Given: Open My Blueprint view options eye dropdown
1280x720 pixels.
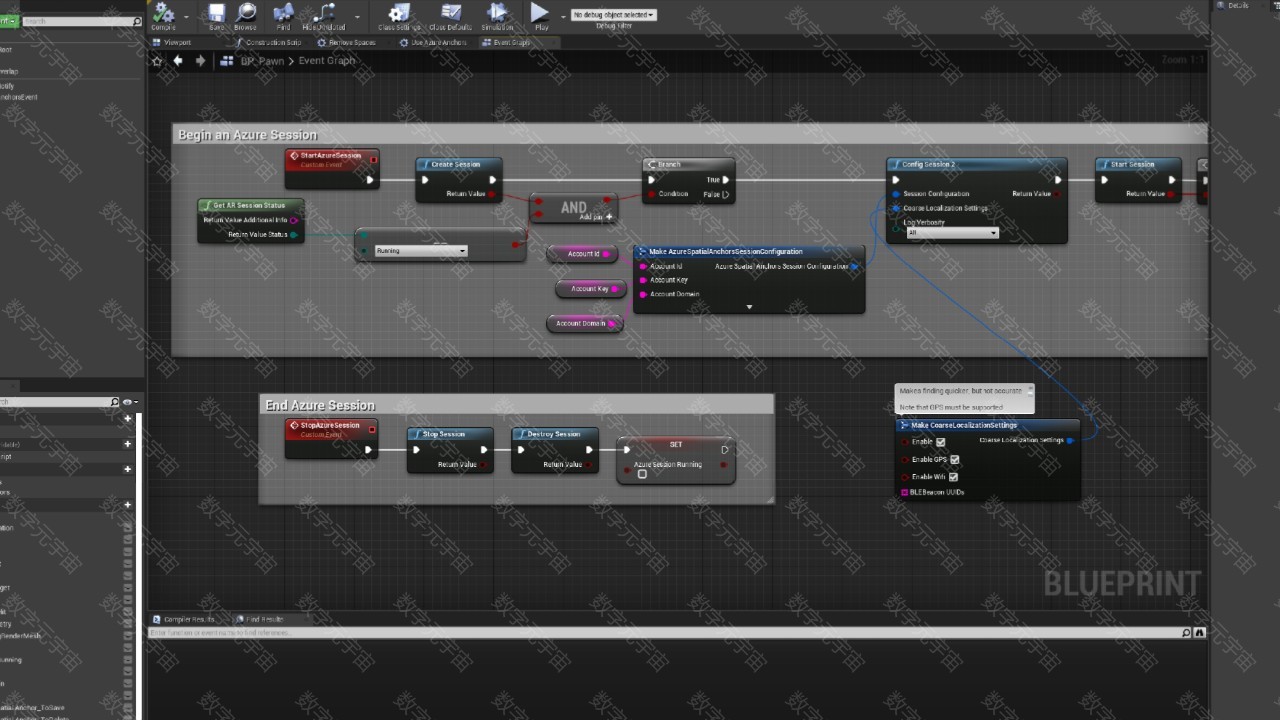Looking at the screenshot, I should (130, 402).
